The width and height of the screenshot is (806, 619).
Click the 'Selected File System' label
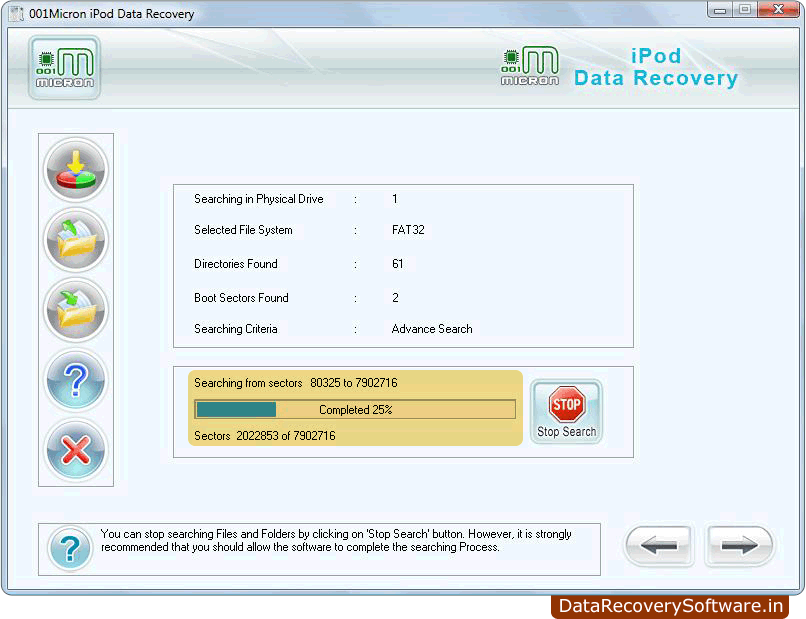(243, 230)
